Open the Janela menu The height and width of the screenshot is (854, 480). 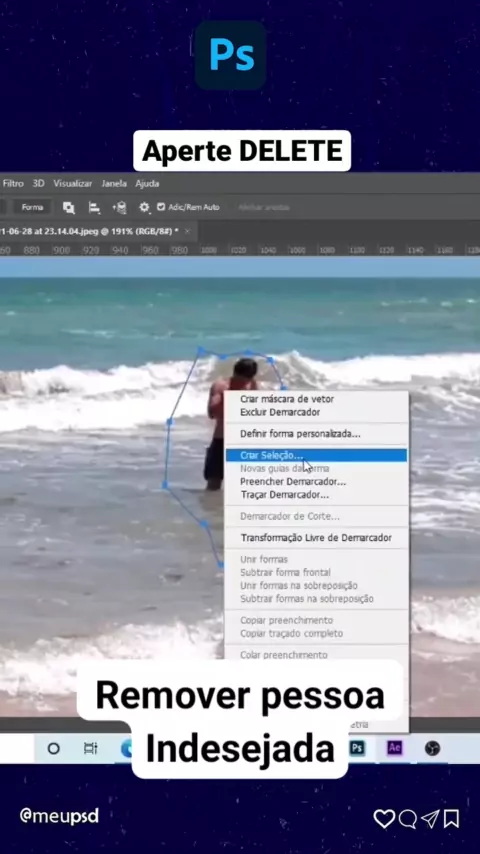114,184
